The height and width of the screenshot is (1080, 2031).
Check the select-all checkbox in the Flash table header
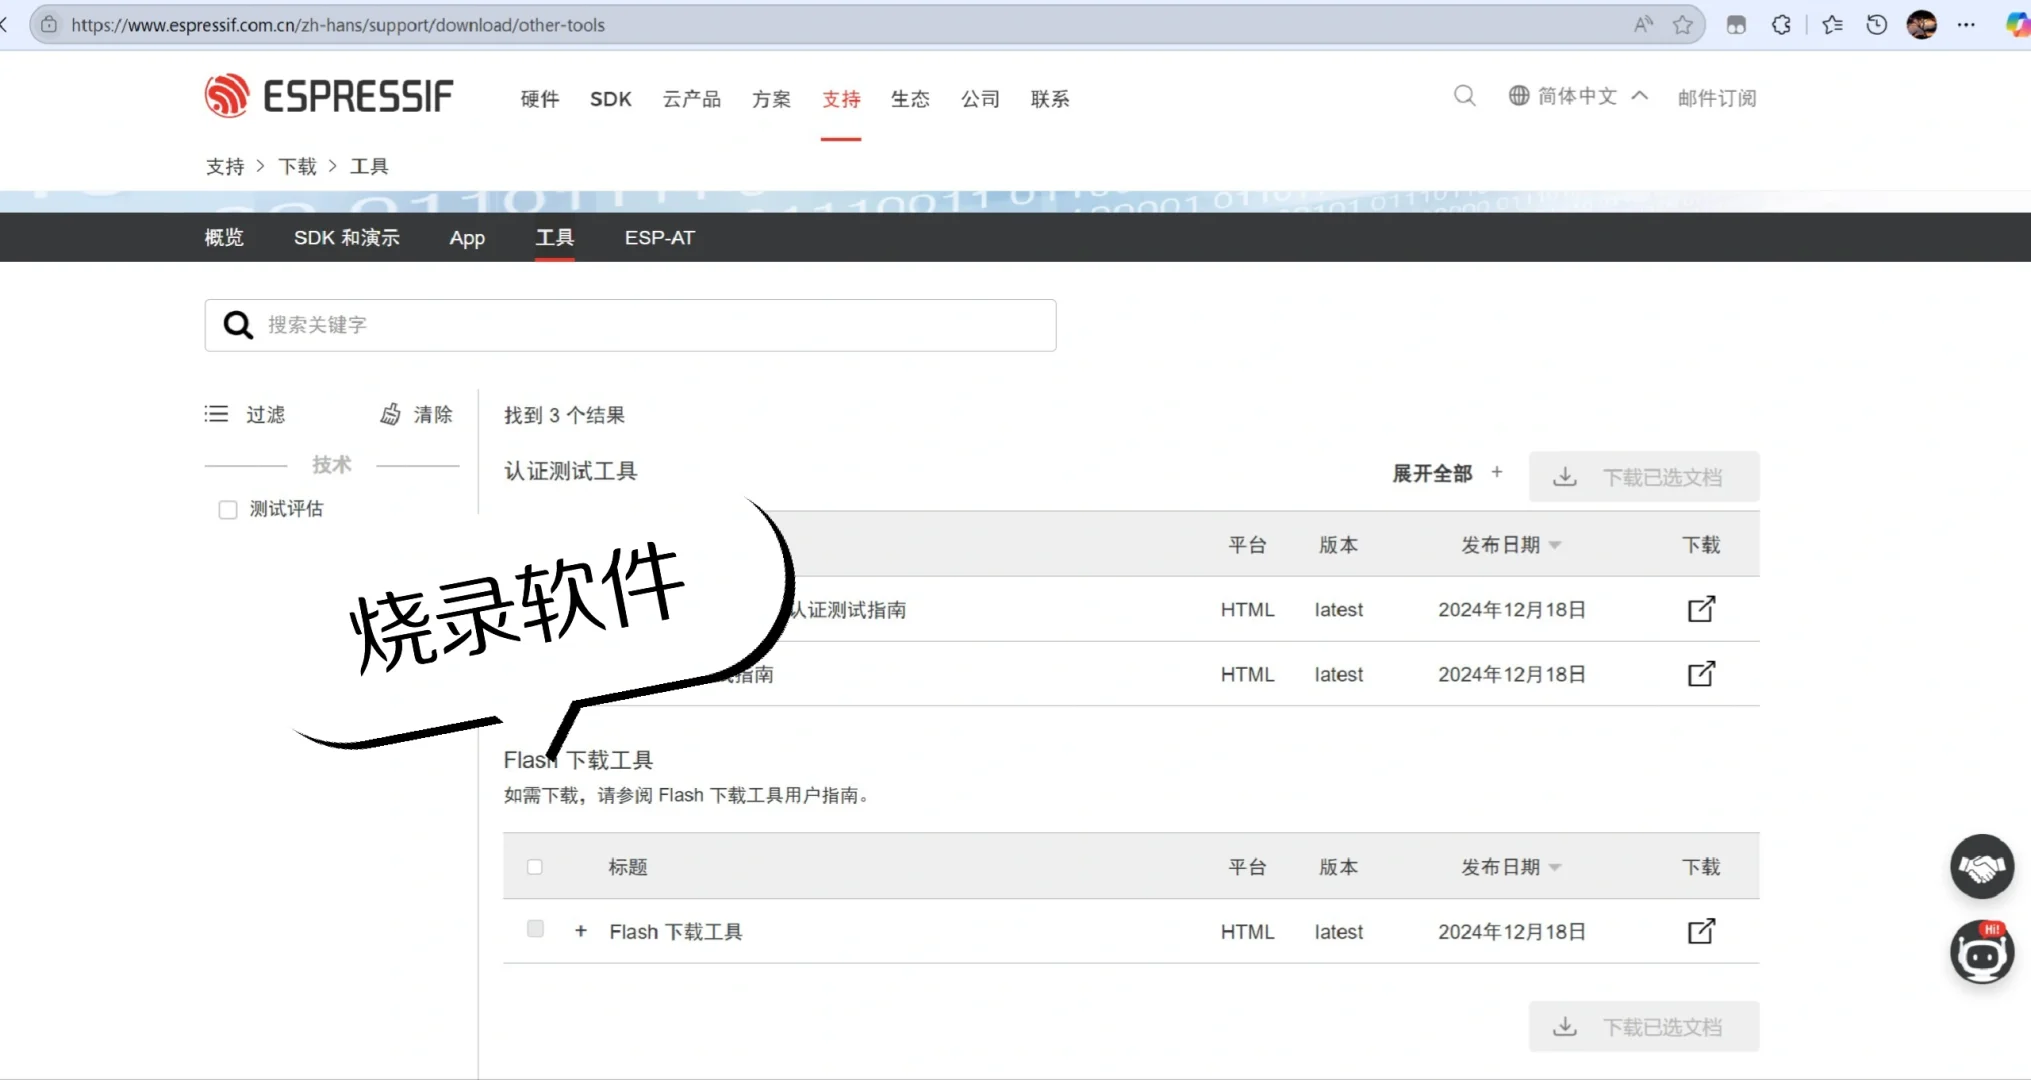[535, 867]
